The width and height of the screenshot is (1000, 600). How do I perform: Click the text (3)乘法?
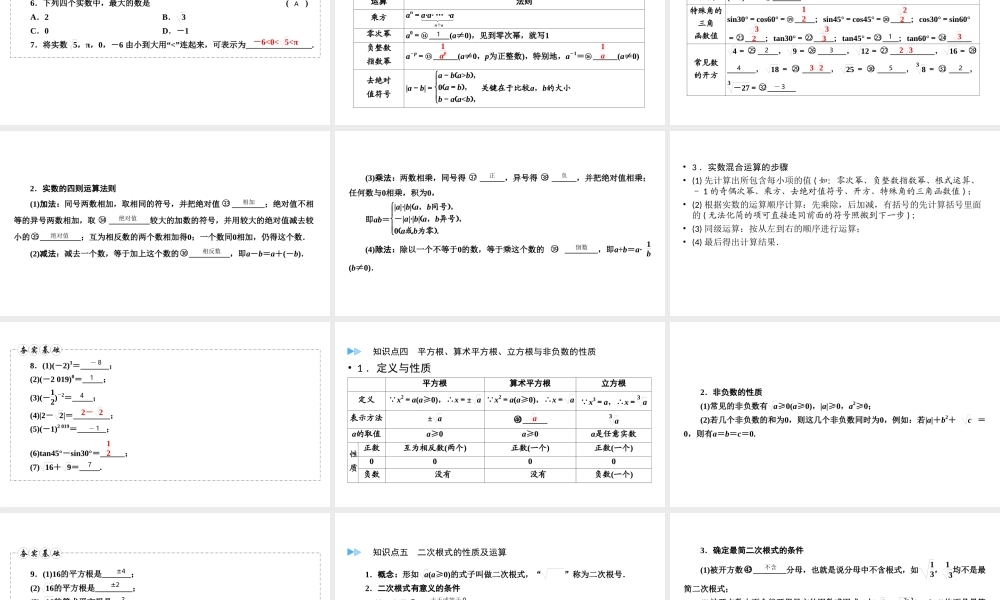[x=380, y=178]
